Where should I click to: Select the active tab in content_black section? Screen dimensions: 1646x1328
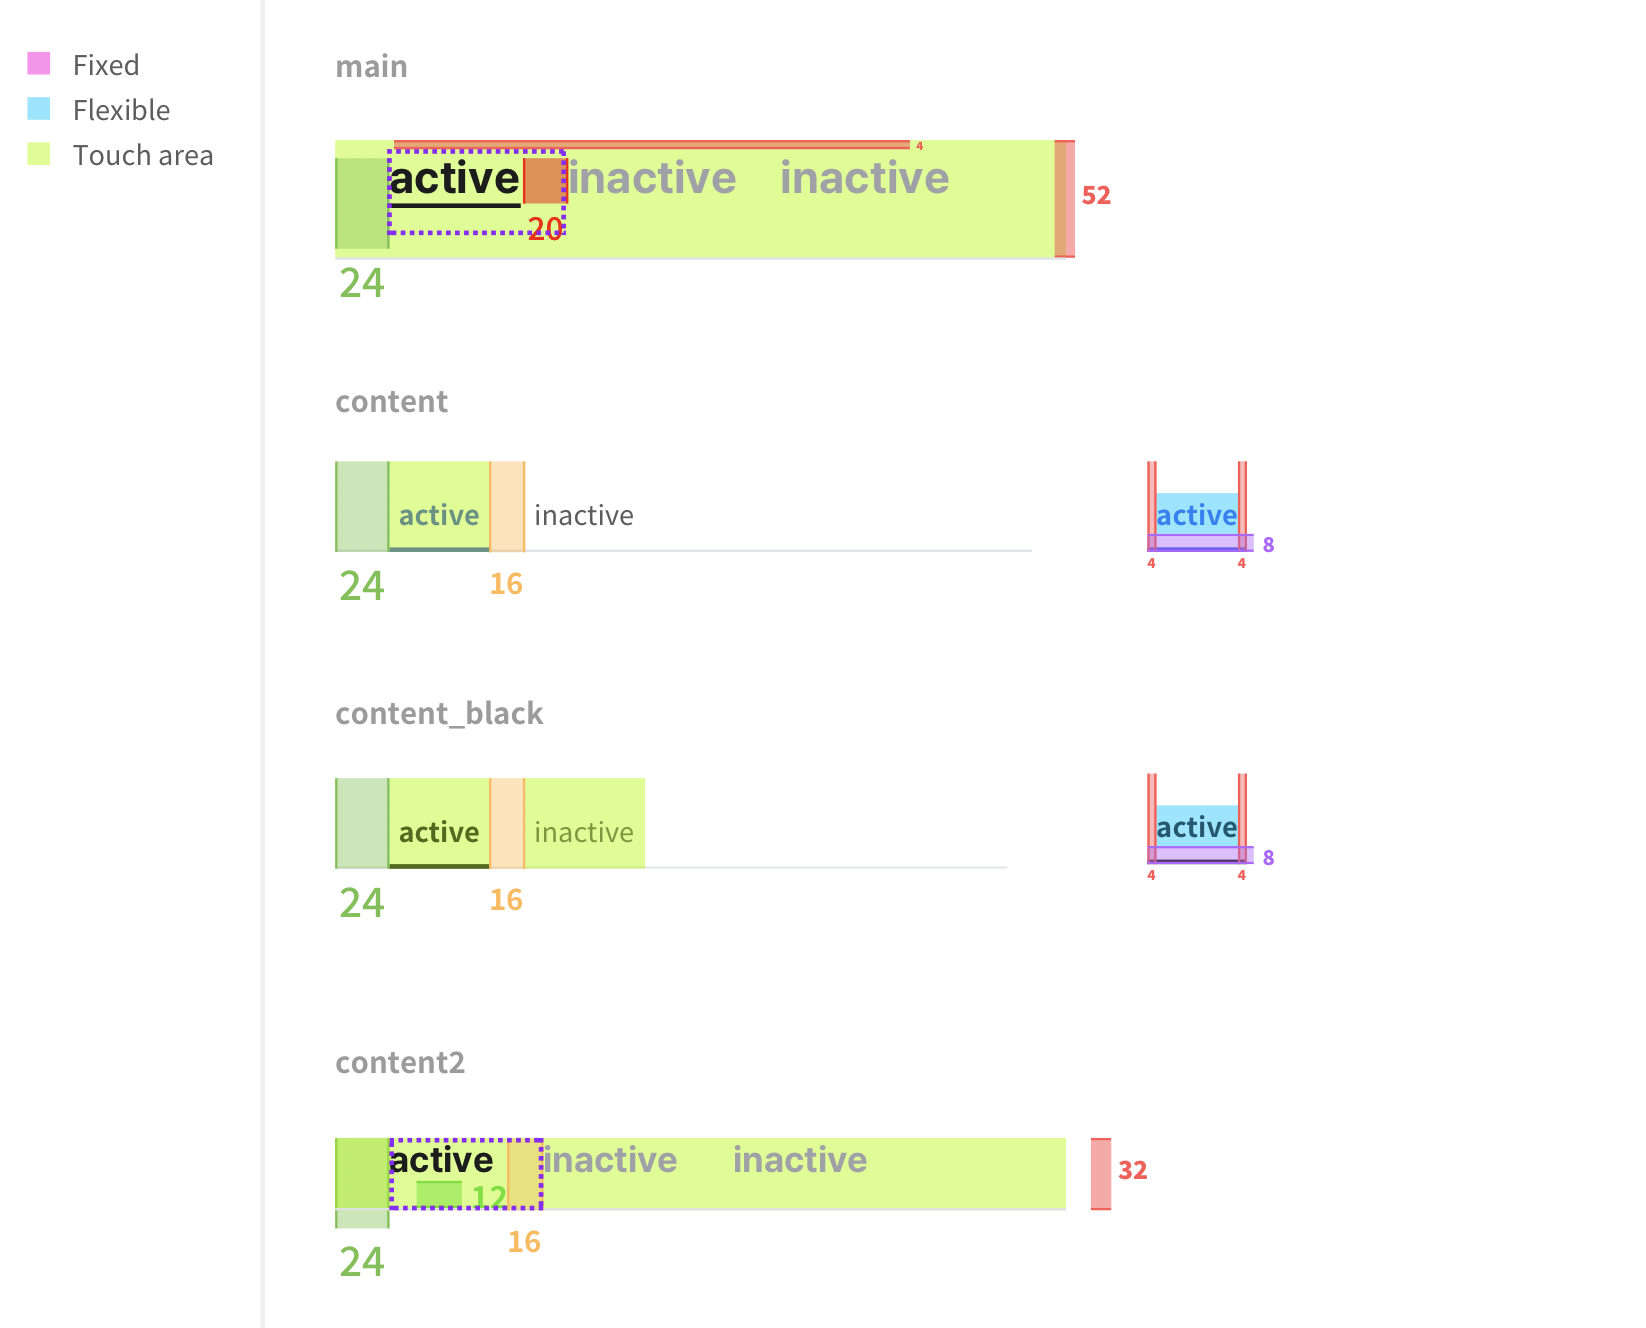pyautogui.click(x=439, y=832)
